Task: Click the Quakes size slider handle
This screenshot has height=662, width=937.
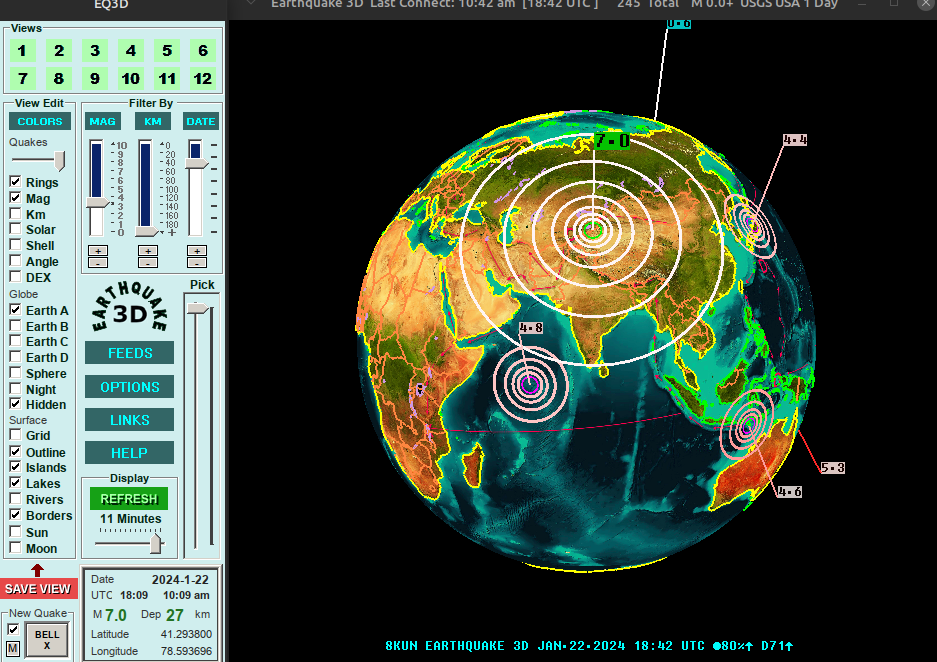Action: [59, 160]
